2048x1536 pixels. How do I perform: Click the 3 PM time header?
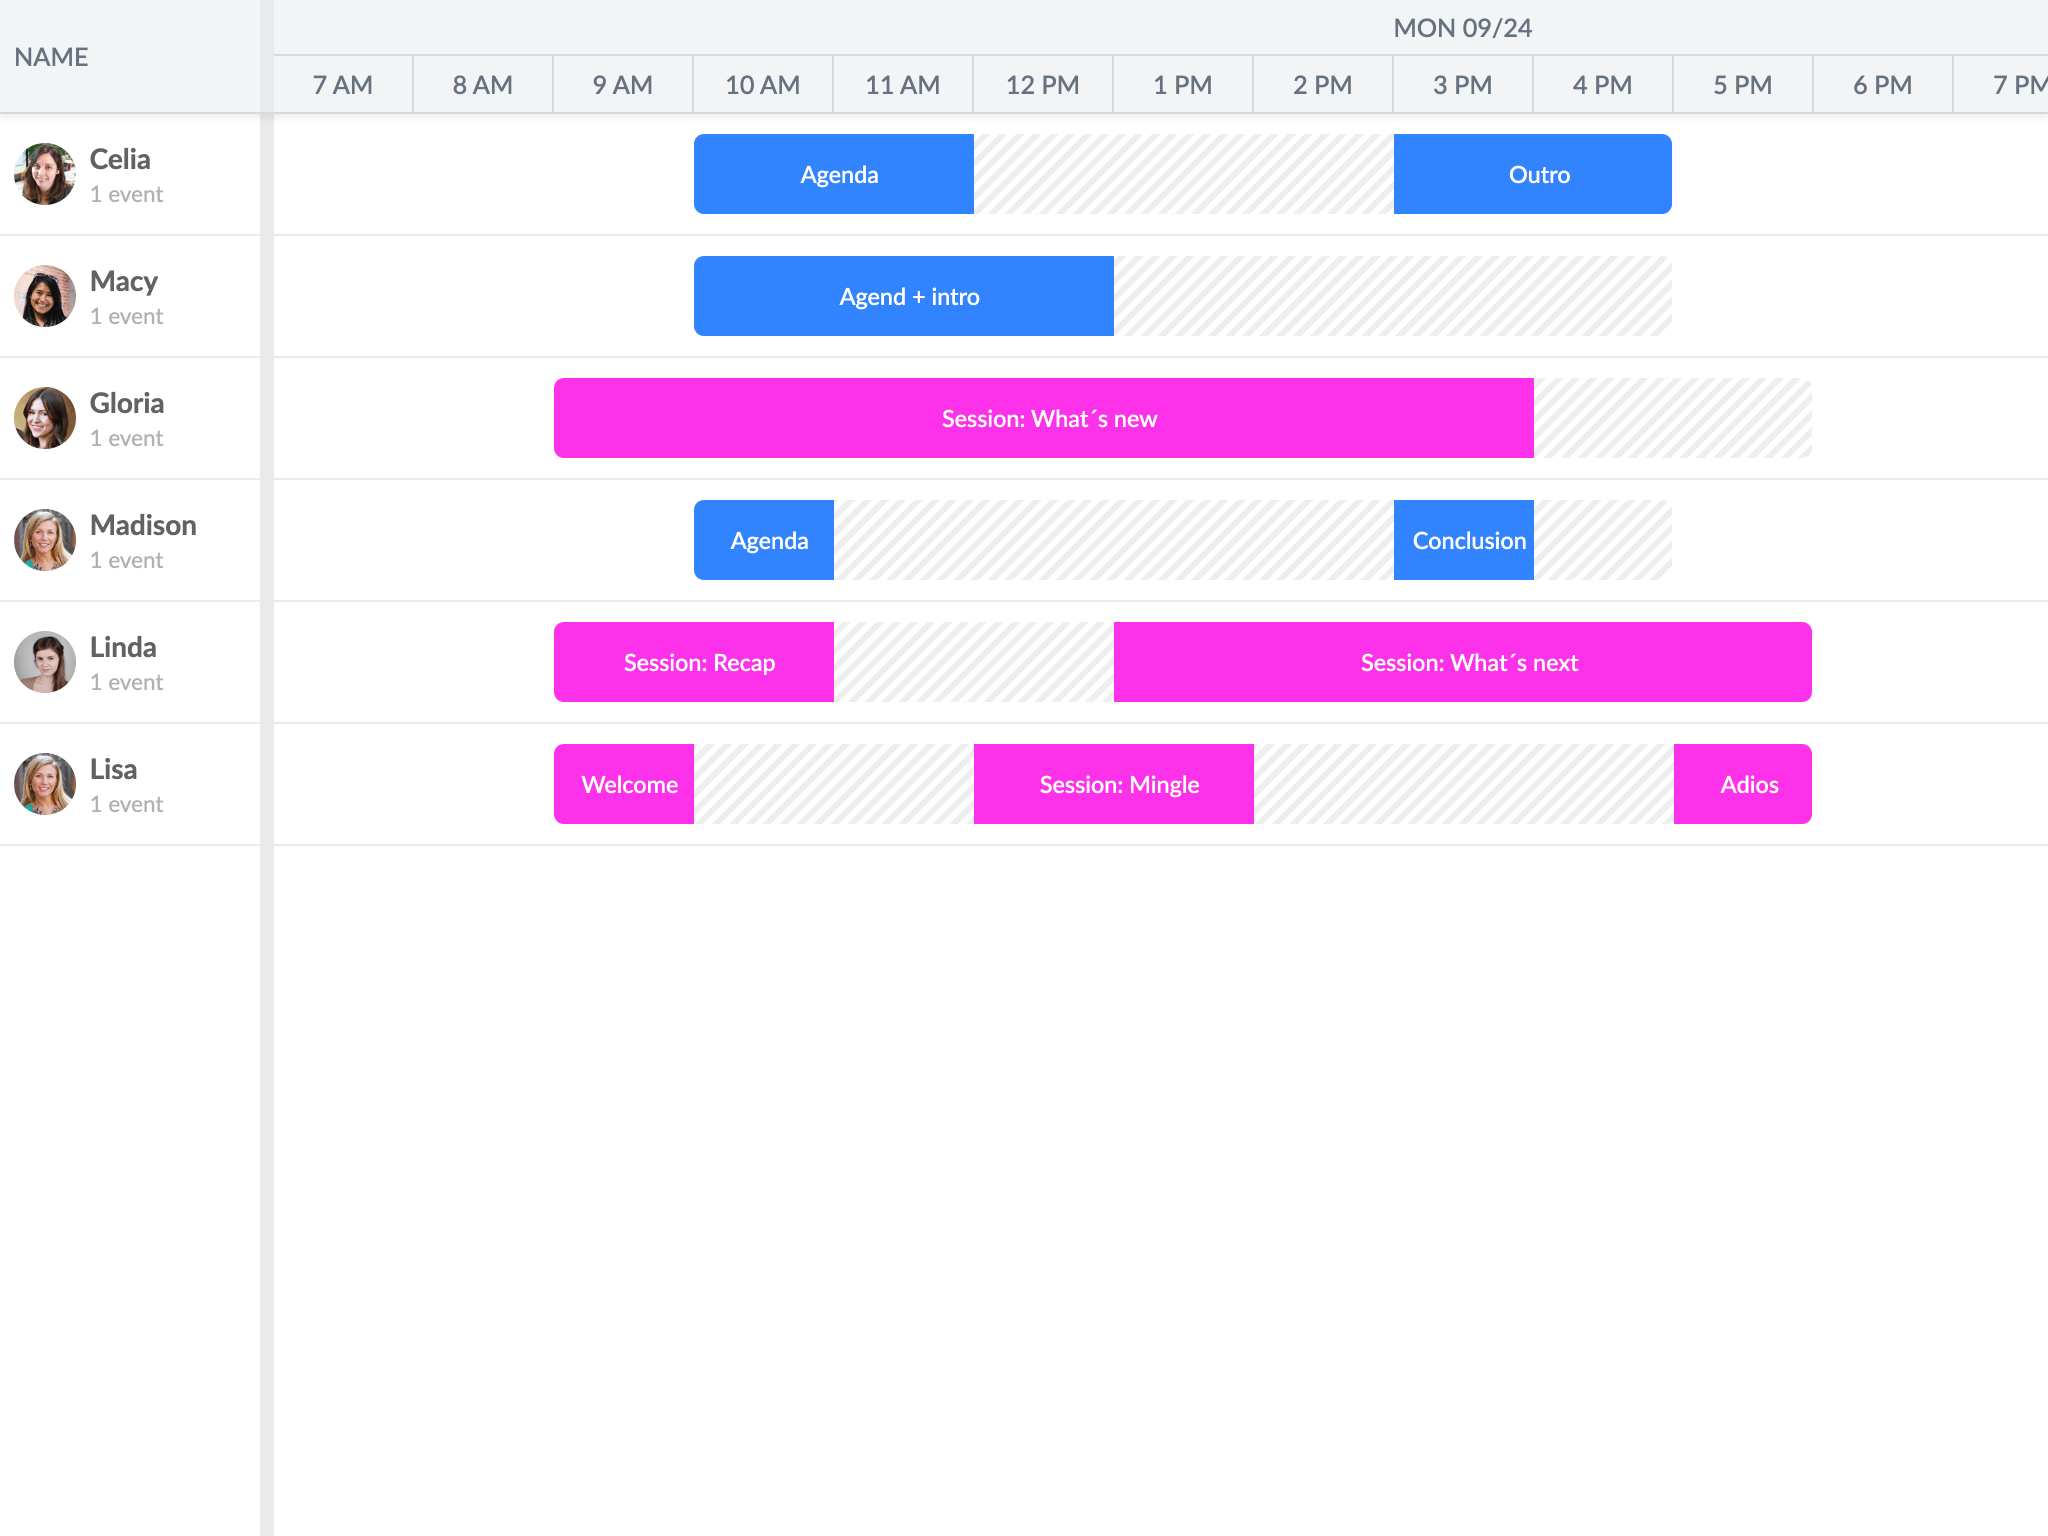[1463, 85]
